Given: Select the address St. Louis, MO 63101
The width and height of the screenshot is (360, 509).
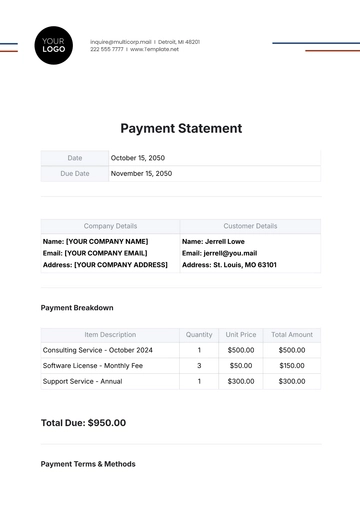Looking at the screenshot, I should pyautogui.click(x=245, y=265).
